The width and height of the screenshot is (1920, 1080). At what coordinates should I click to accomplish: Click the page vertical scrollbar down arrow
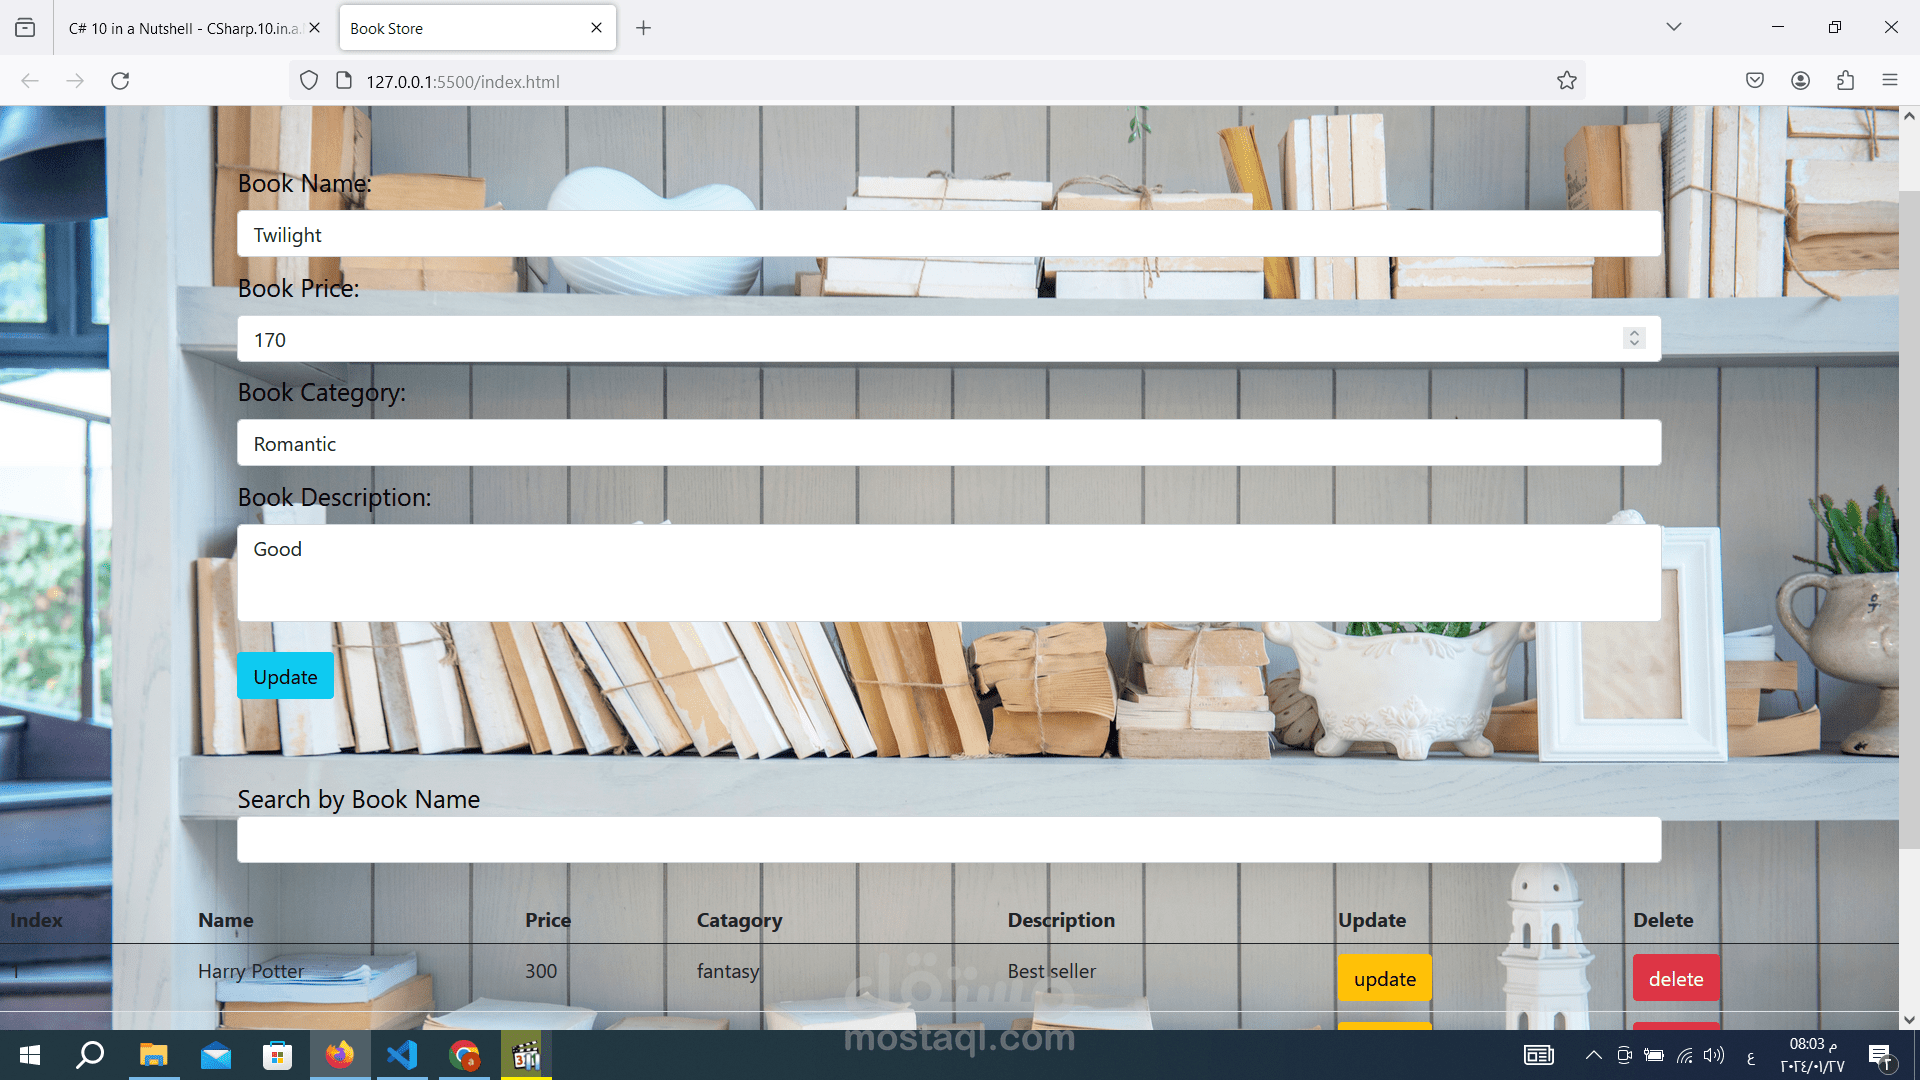[1909, 1020]
